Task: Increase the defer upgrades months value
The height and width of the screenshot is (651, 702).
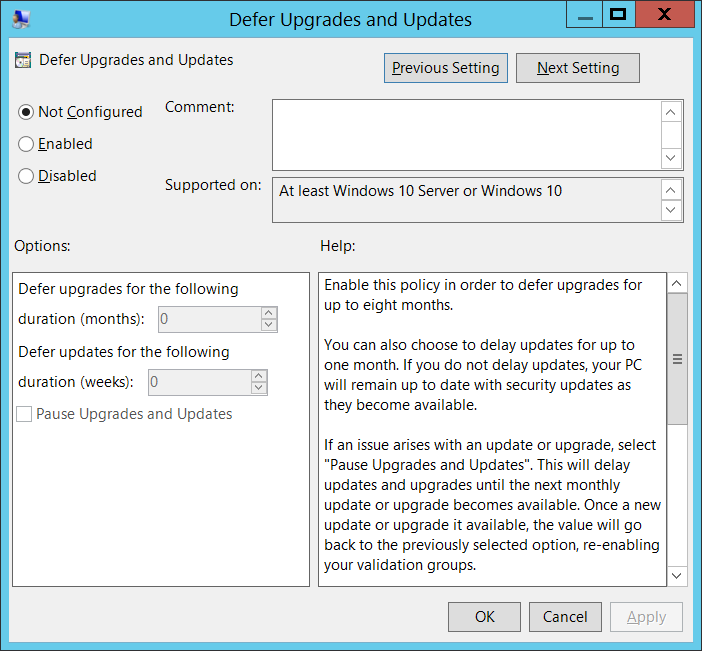Action: (x=268, y=313)
